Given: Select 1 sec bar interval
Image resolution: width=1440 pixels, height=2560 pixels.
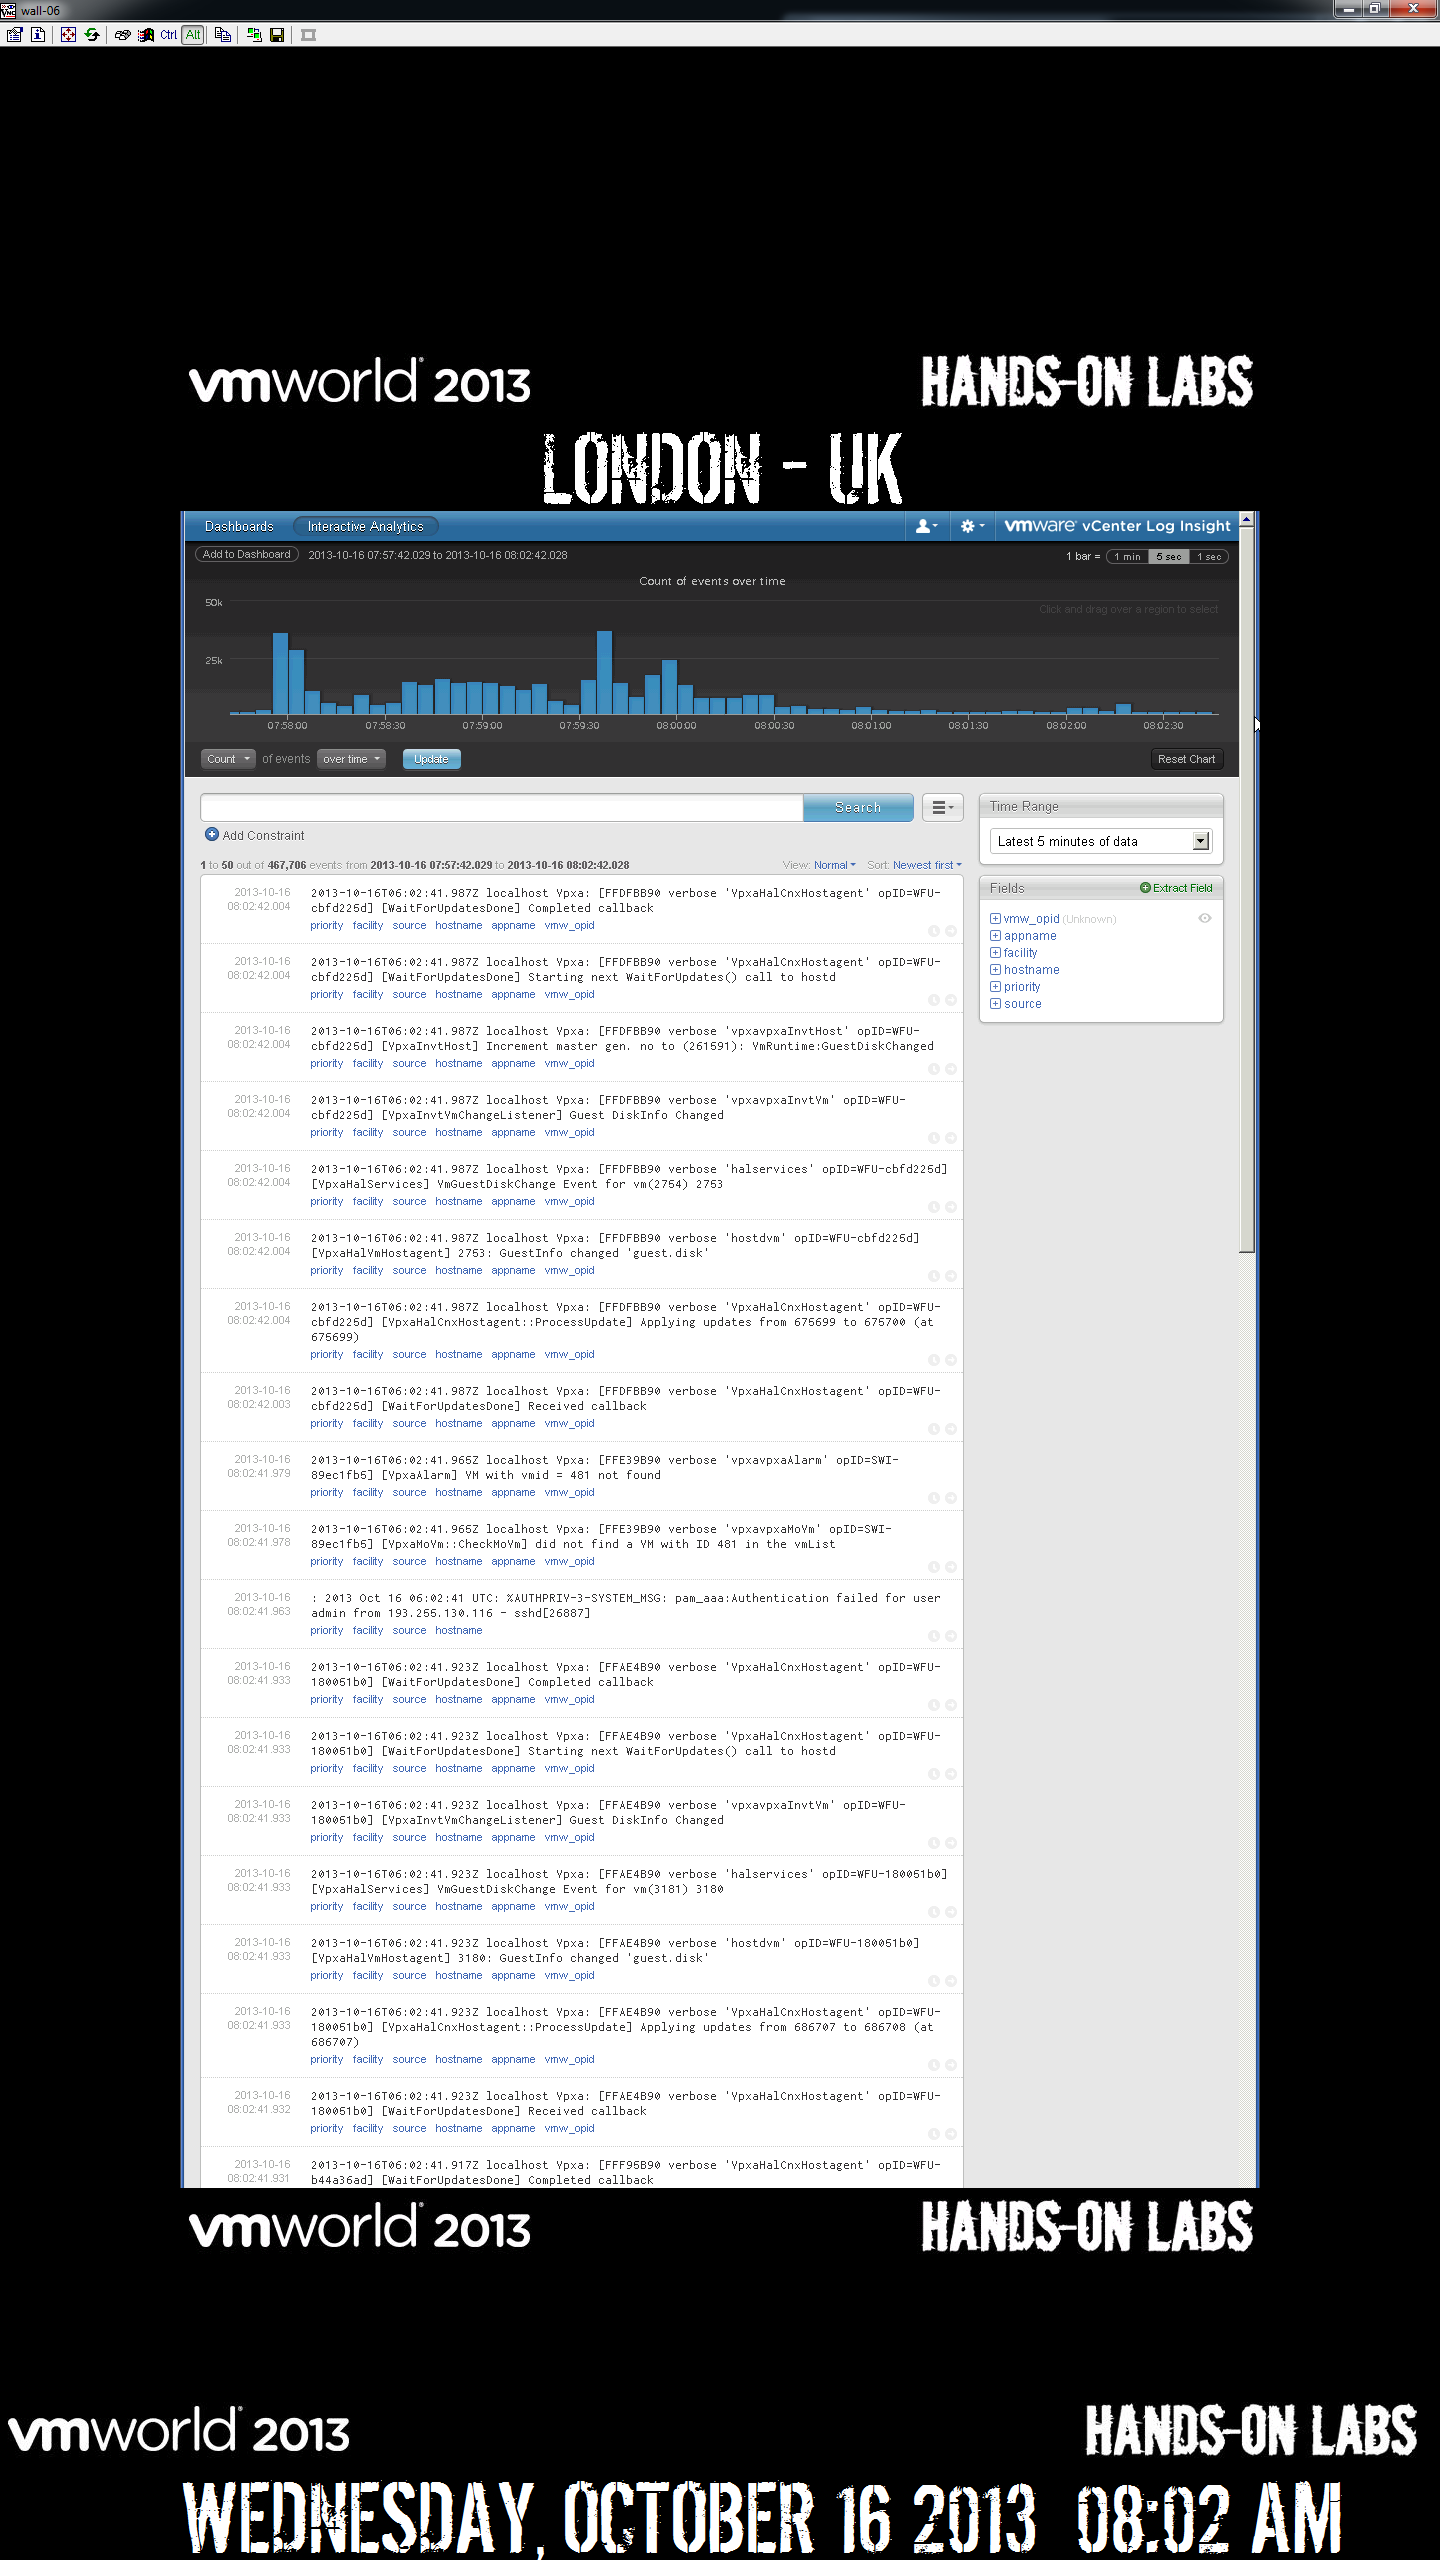Looking at the screenshot, I should point(1209,557).
